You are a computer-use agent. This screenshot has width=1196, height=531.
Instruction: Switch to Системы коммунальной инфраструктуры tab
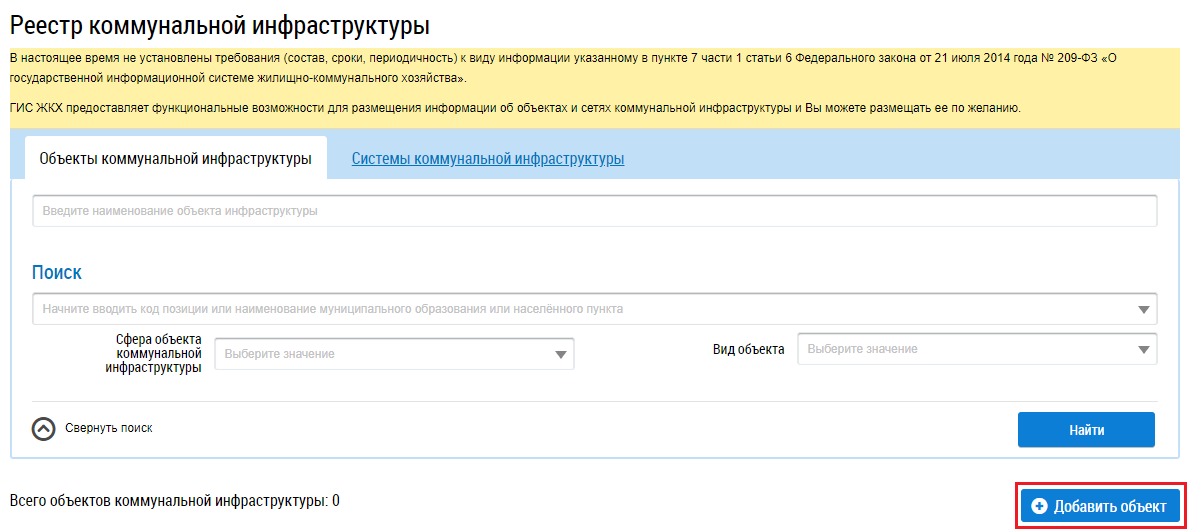coord(488,159)
